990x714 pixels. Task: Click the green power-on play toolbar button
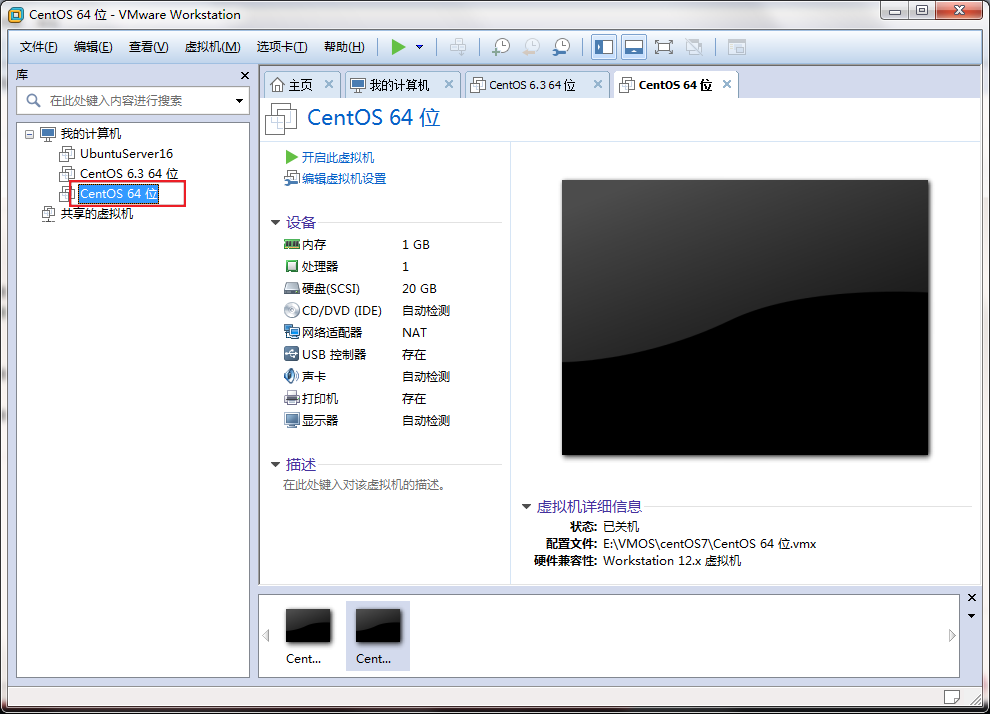coord(398,47)
